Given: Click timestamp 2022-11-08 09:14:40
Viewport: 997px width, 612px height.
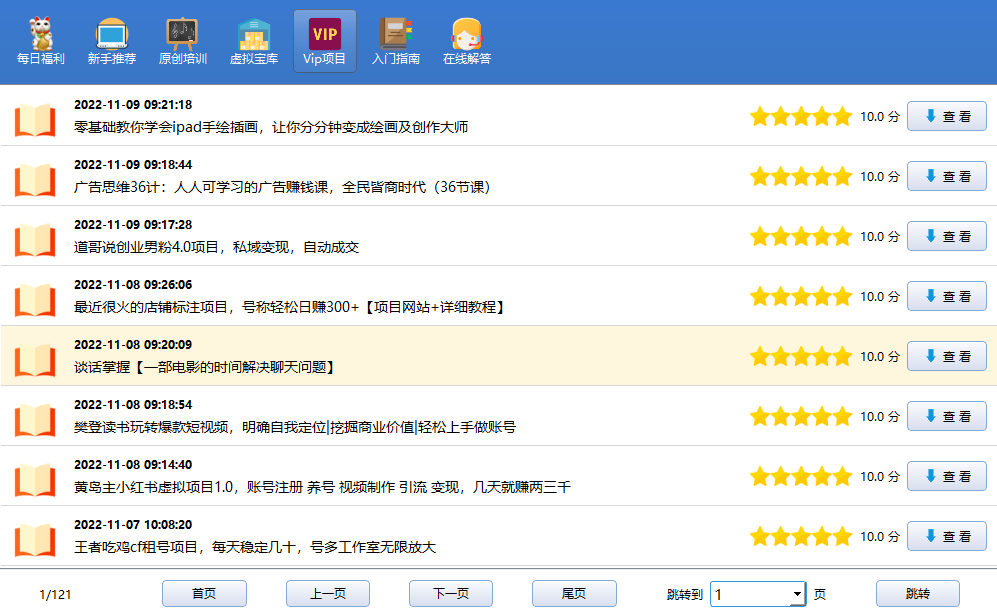Looking at the screenshot, I should pos(133,465).
